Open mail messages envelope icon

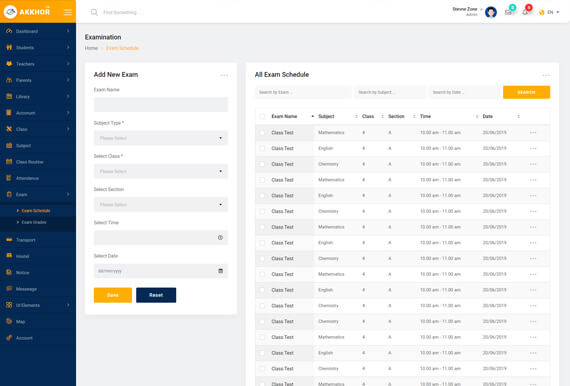508,12
